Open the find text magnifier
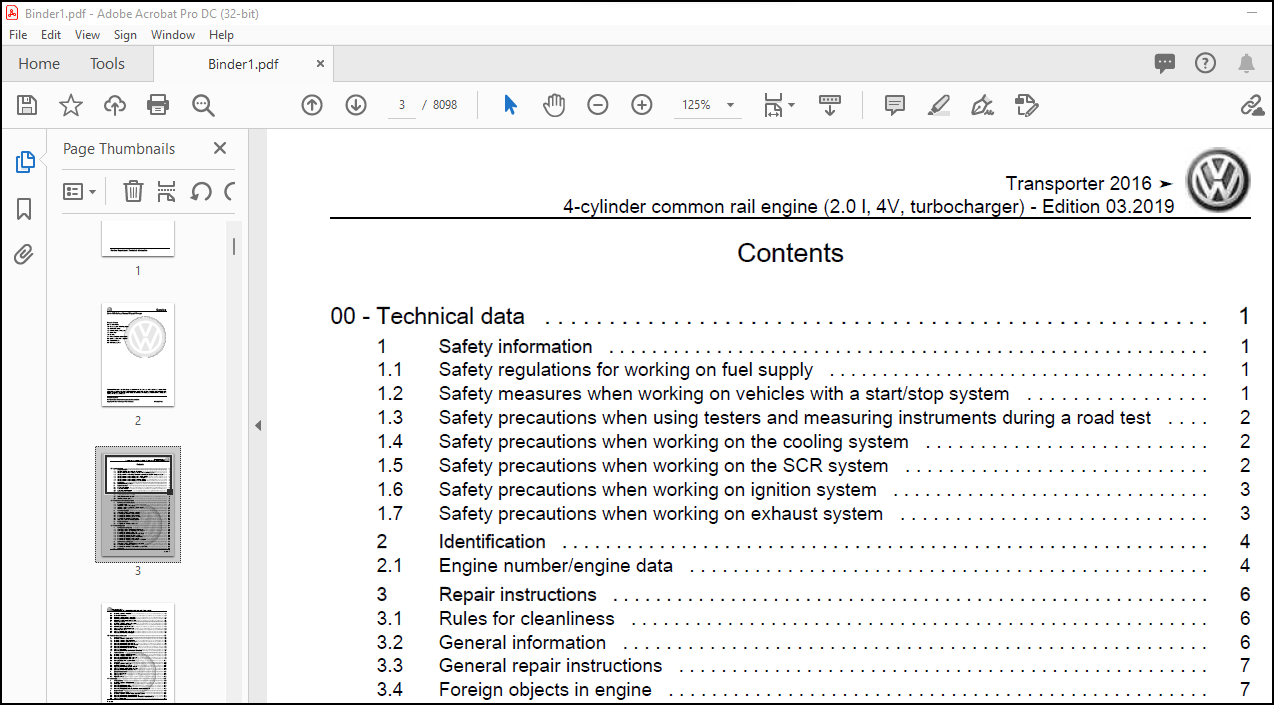This screenshot has height=705, width=1274. [x=203, y=105]
